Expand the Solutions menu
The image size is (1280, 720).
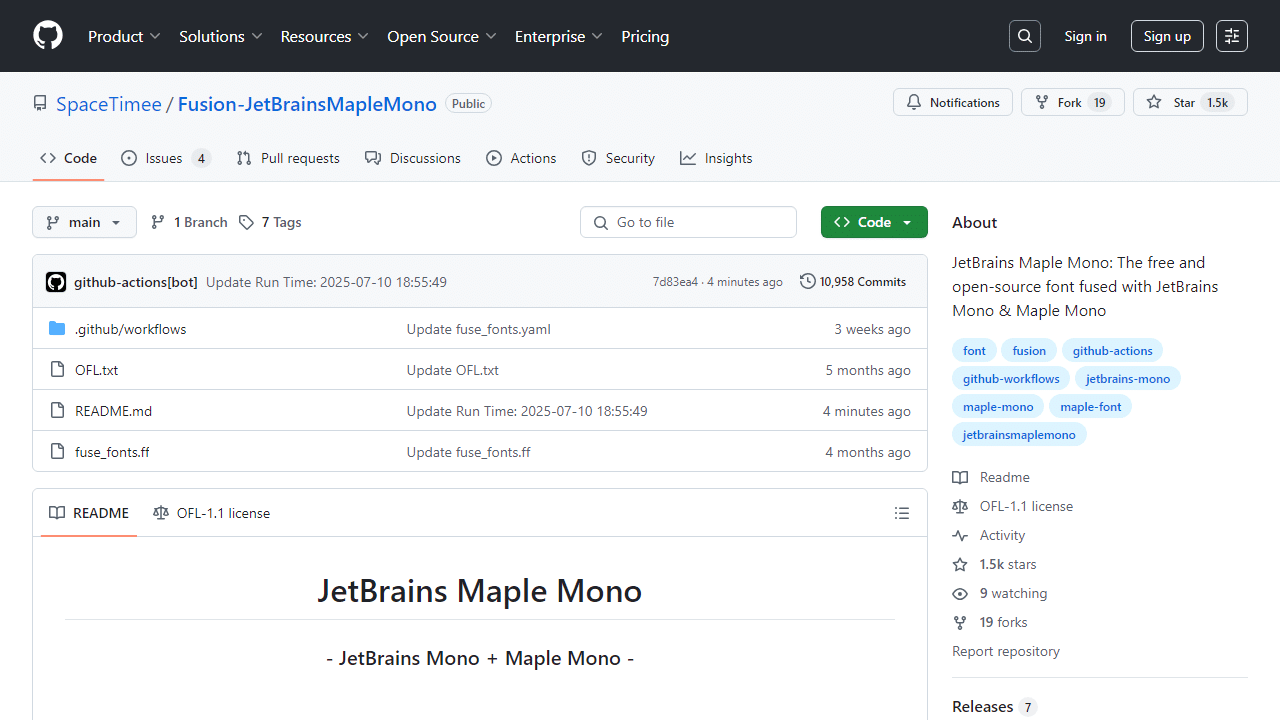pos(221,36)
